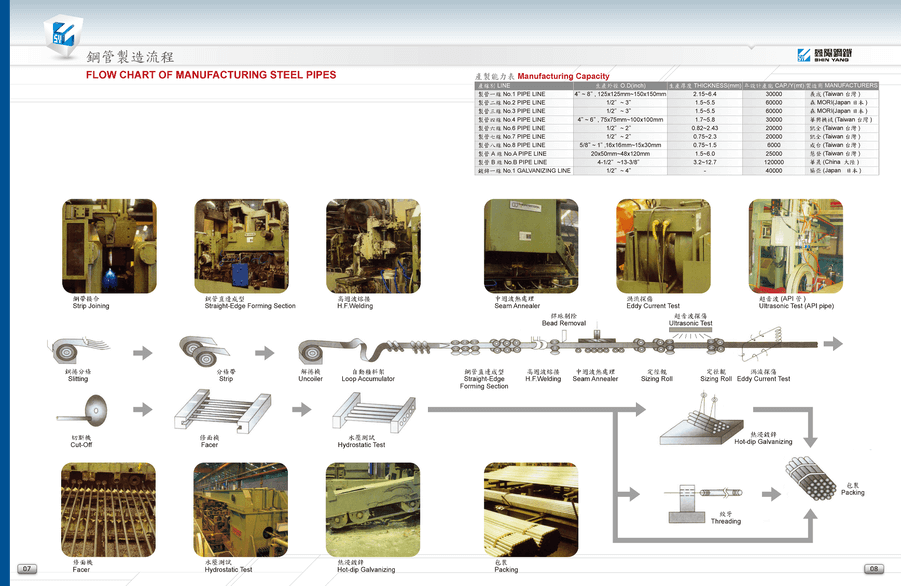The height and width of the screenshot is (586, 901).
Task: Select the Facer machine diagram
Action: point(222,410)
